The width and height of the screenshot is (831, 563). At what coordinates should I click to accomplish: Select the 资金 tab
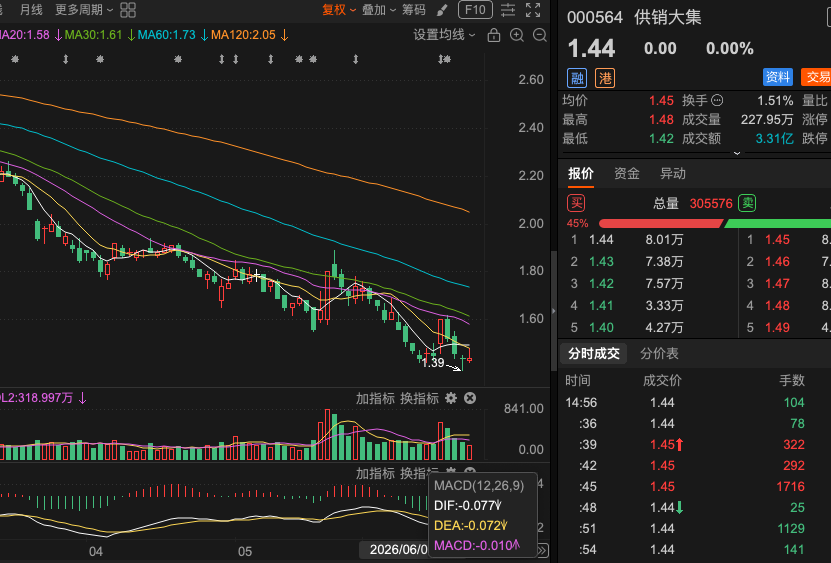tap(626, 174)
